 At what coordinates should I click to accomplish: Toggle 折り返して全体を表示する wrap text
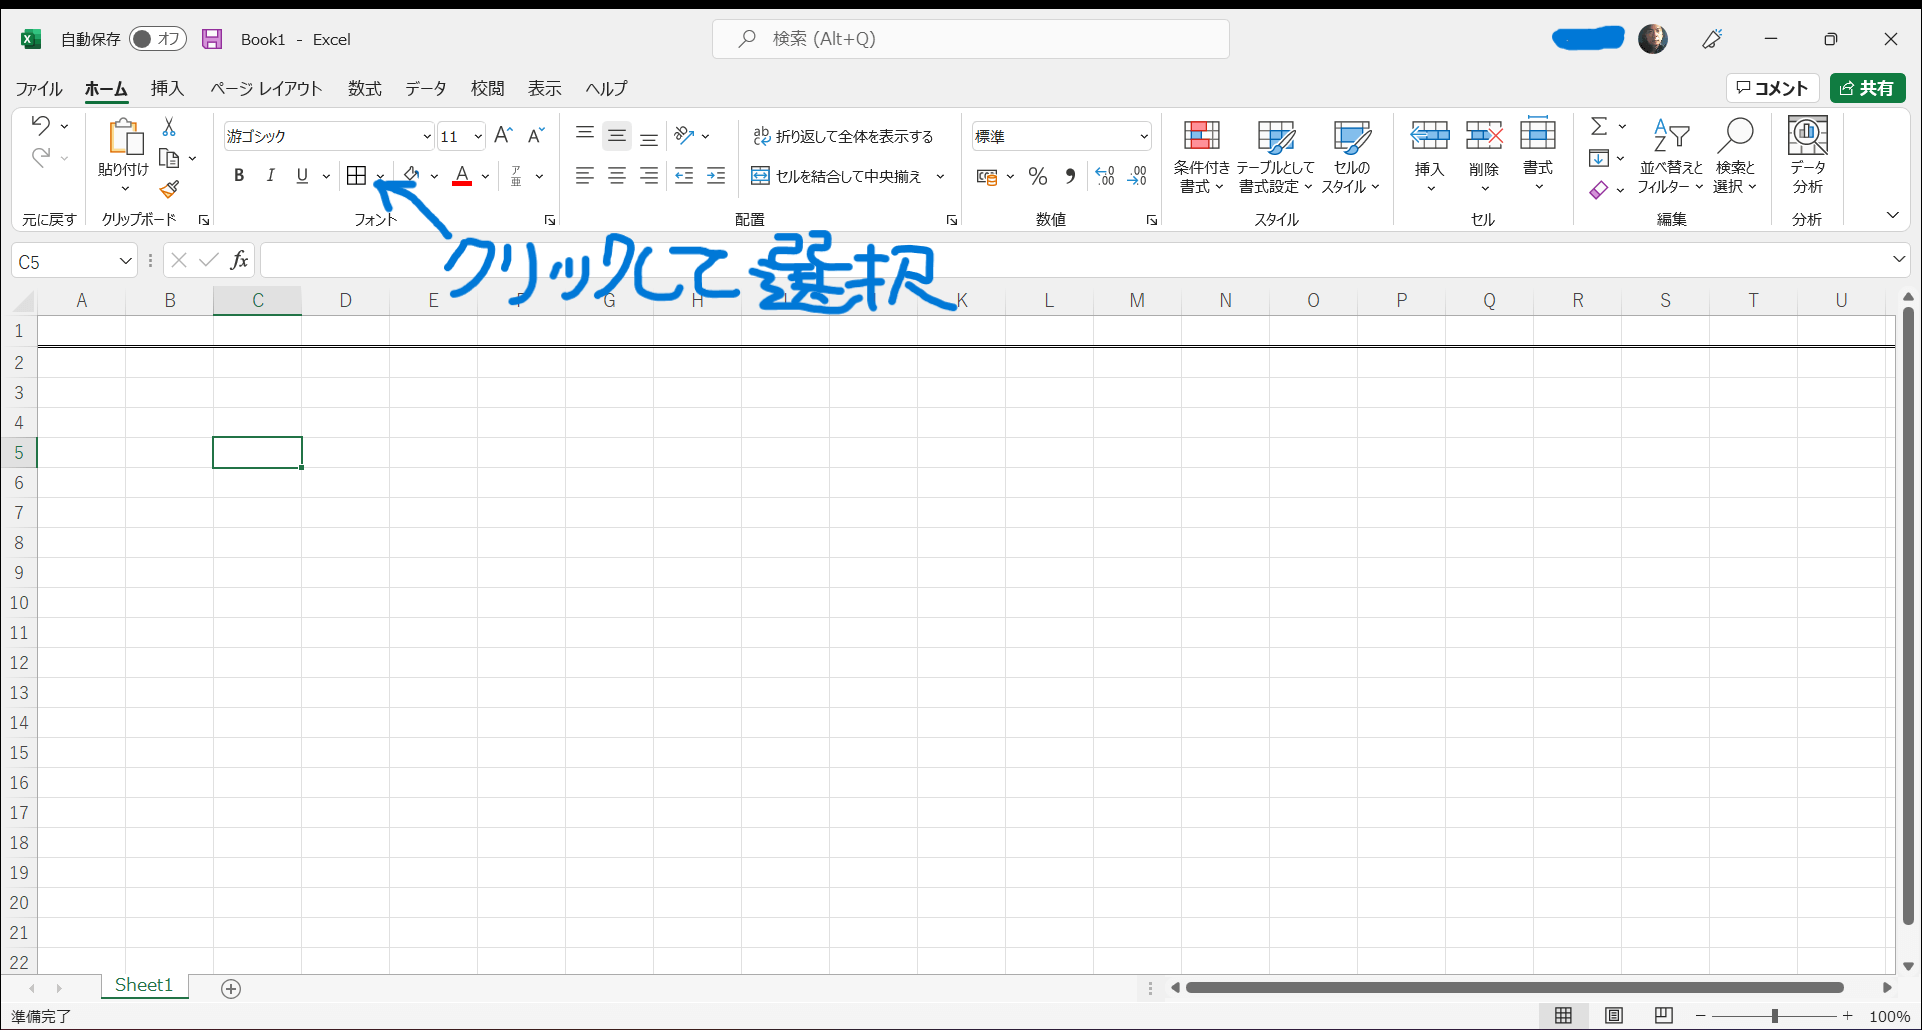843,136
